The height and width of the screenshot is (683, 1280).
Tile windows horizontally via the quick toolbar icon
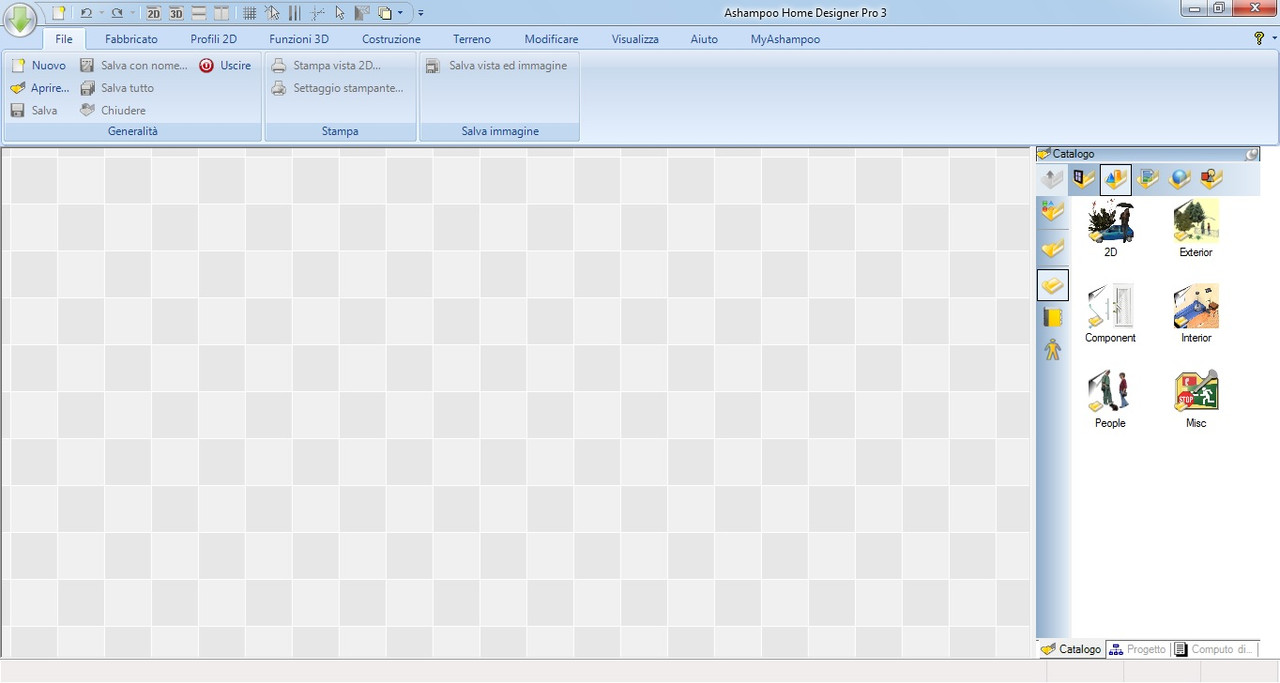(199, 13)
